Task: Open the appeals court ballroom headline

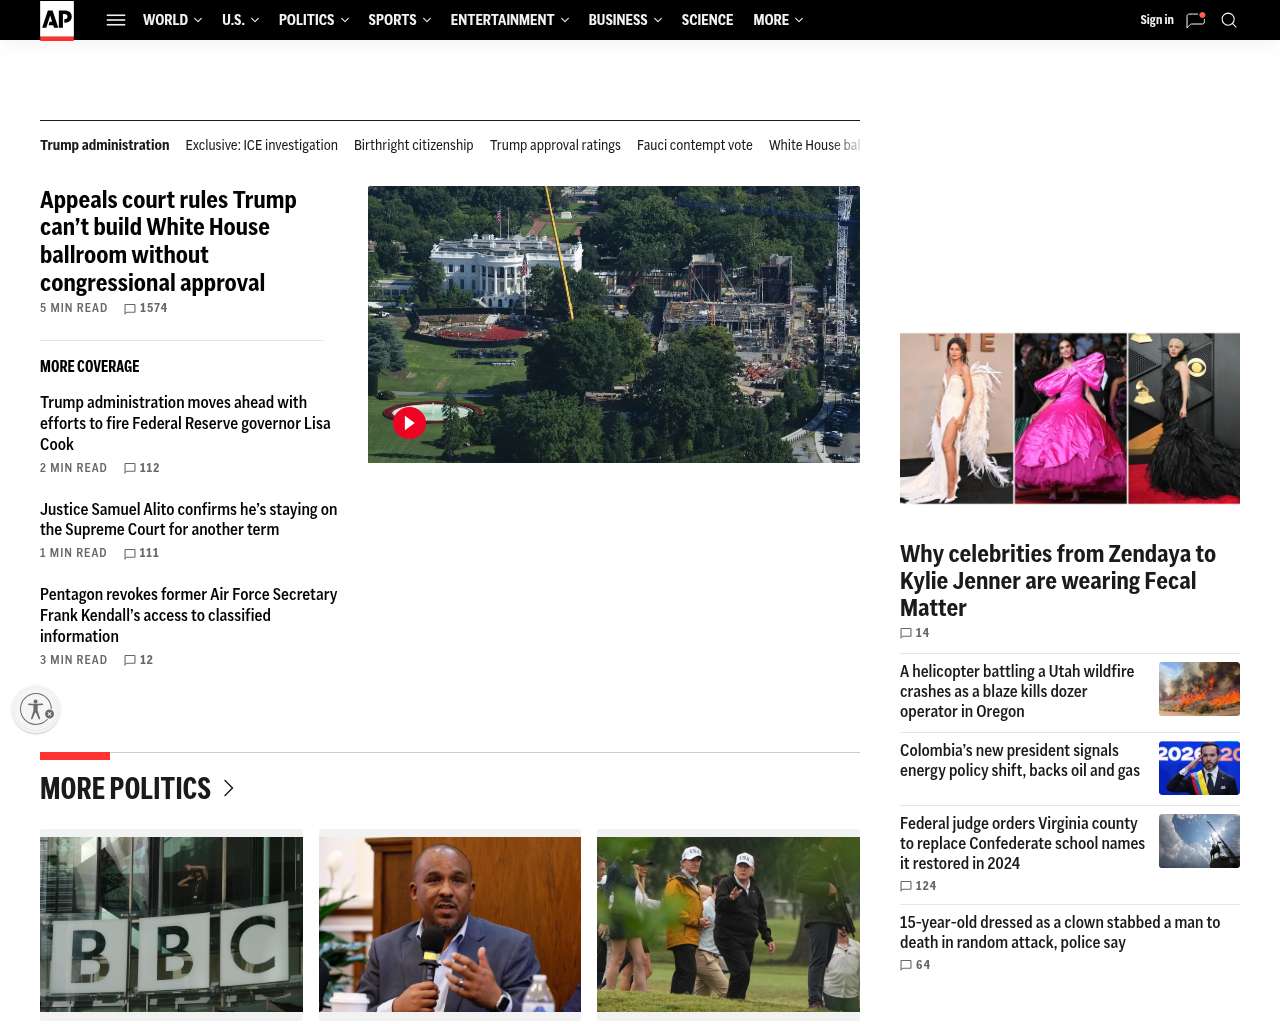Action: tap(168, 241)
